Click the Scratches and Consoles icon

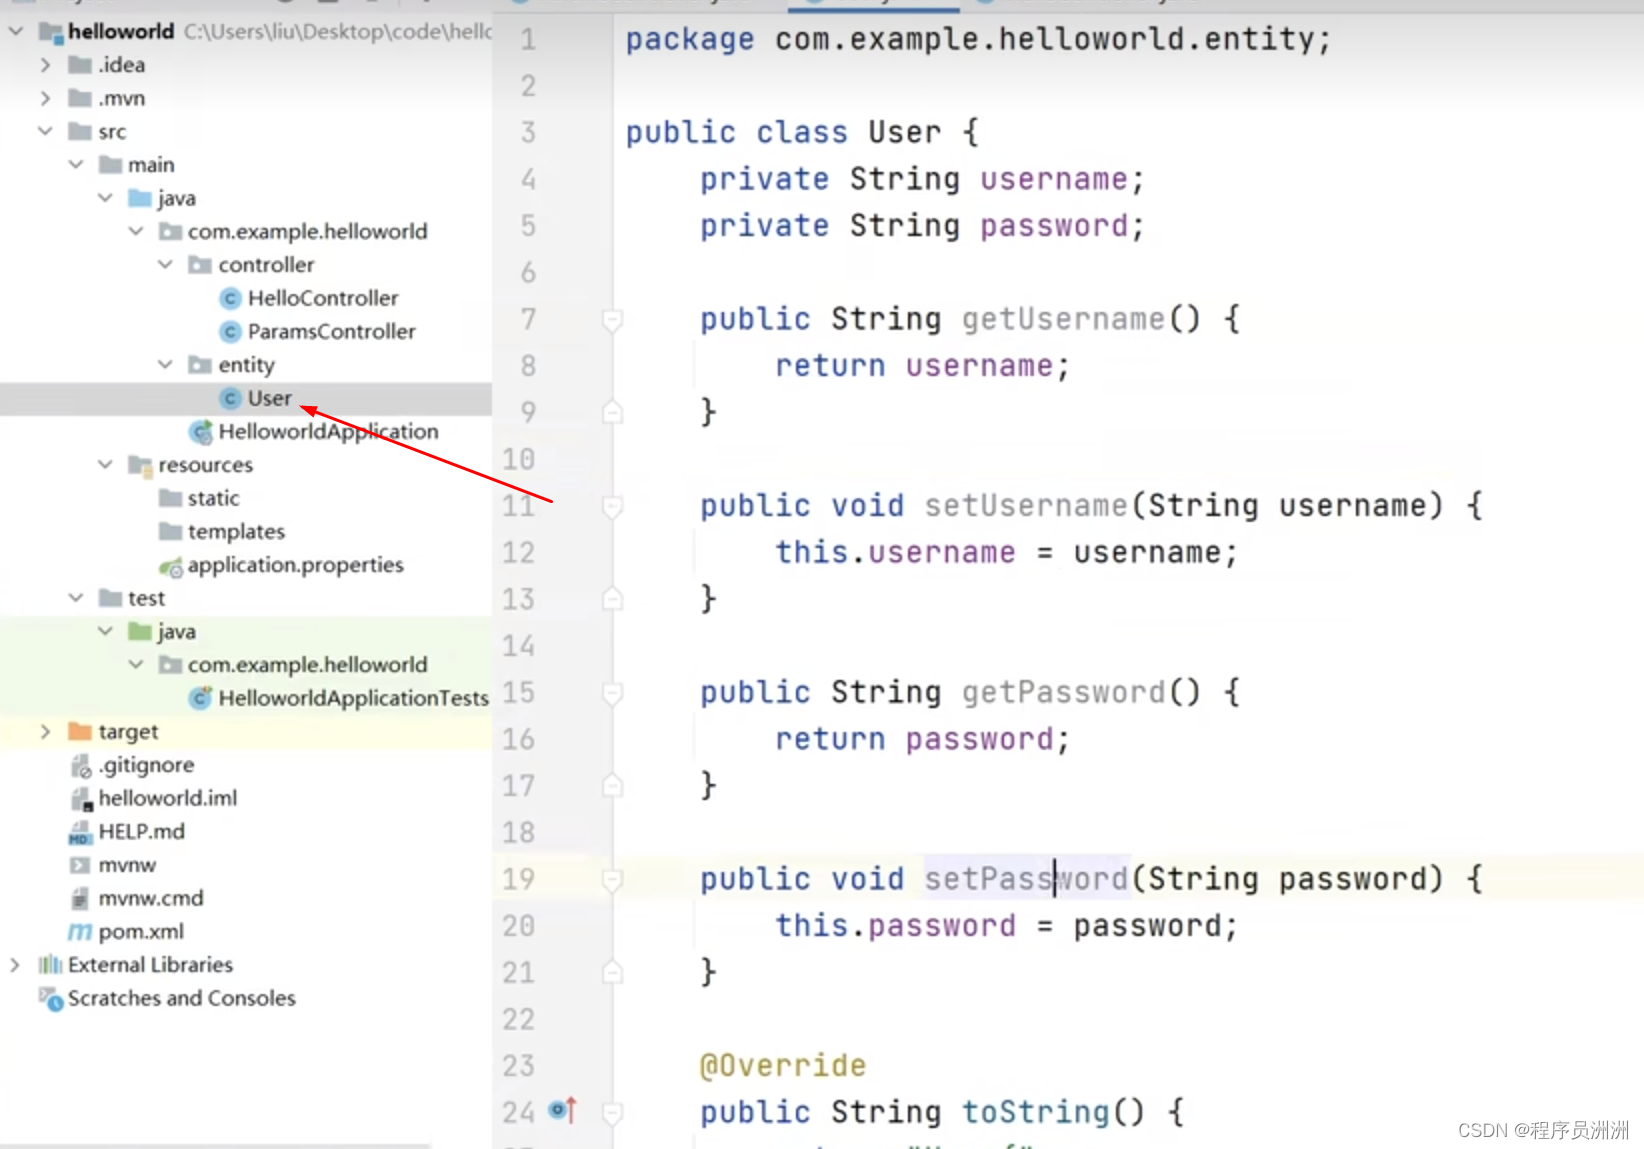tap(50, 998)
